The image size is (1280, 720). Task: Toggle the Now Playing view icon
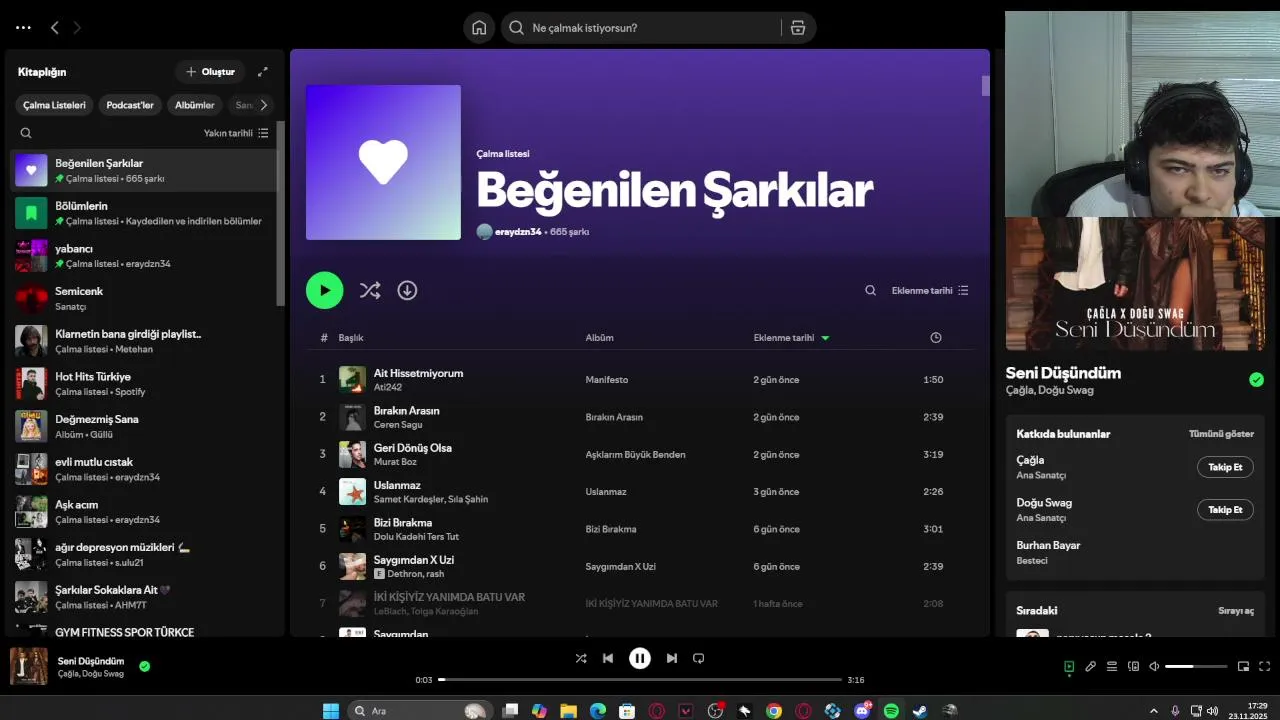click(x=1069, y=666)
